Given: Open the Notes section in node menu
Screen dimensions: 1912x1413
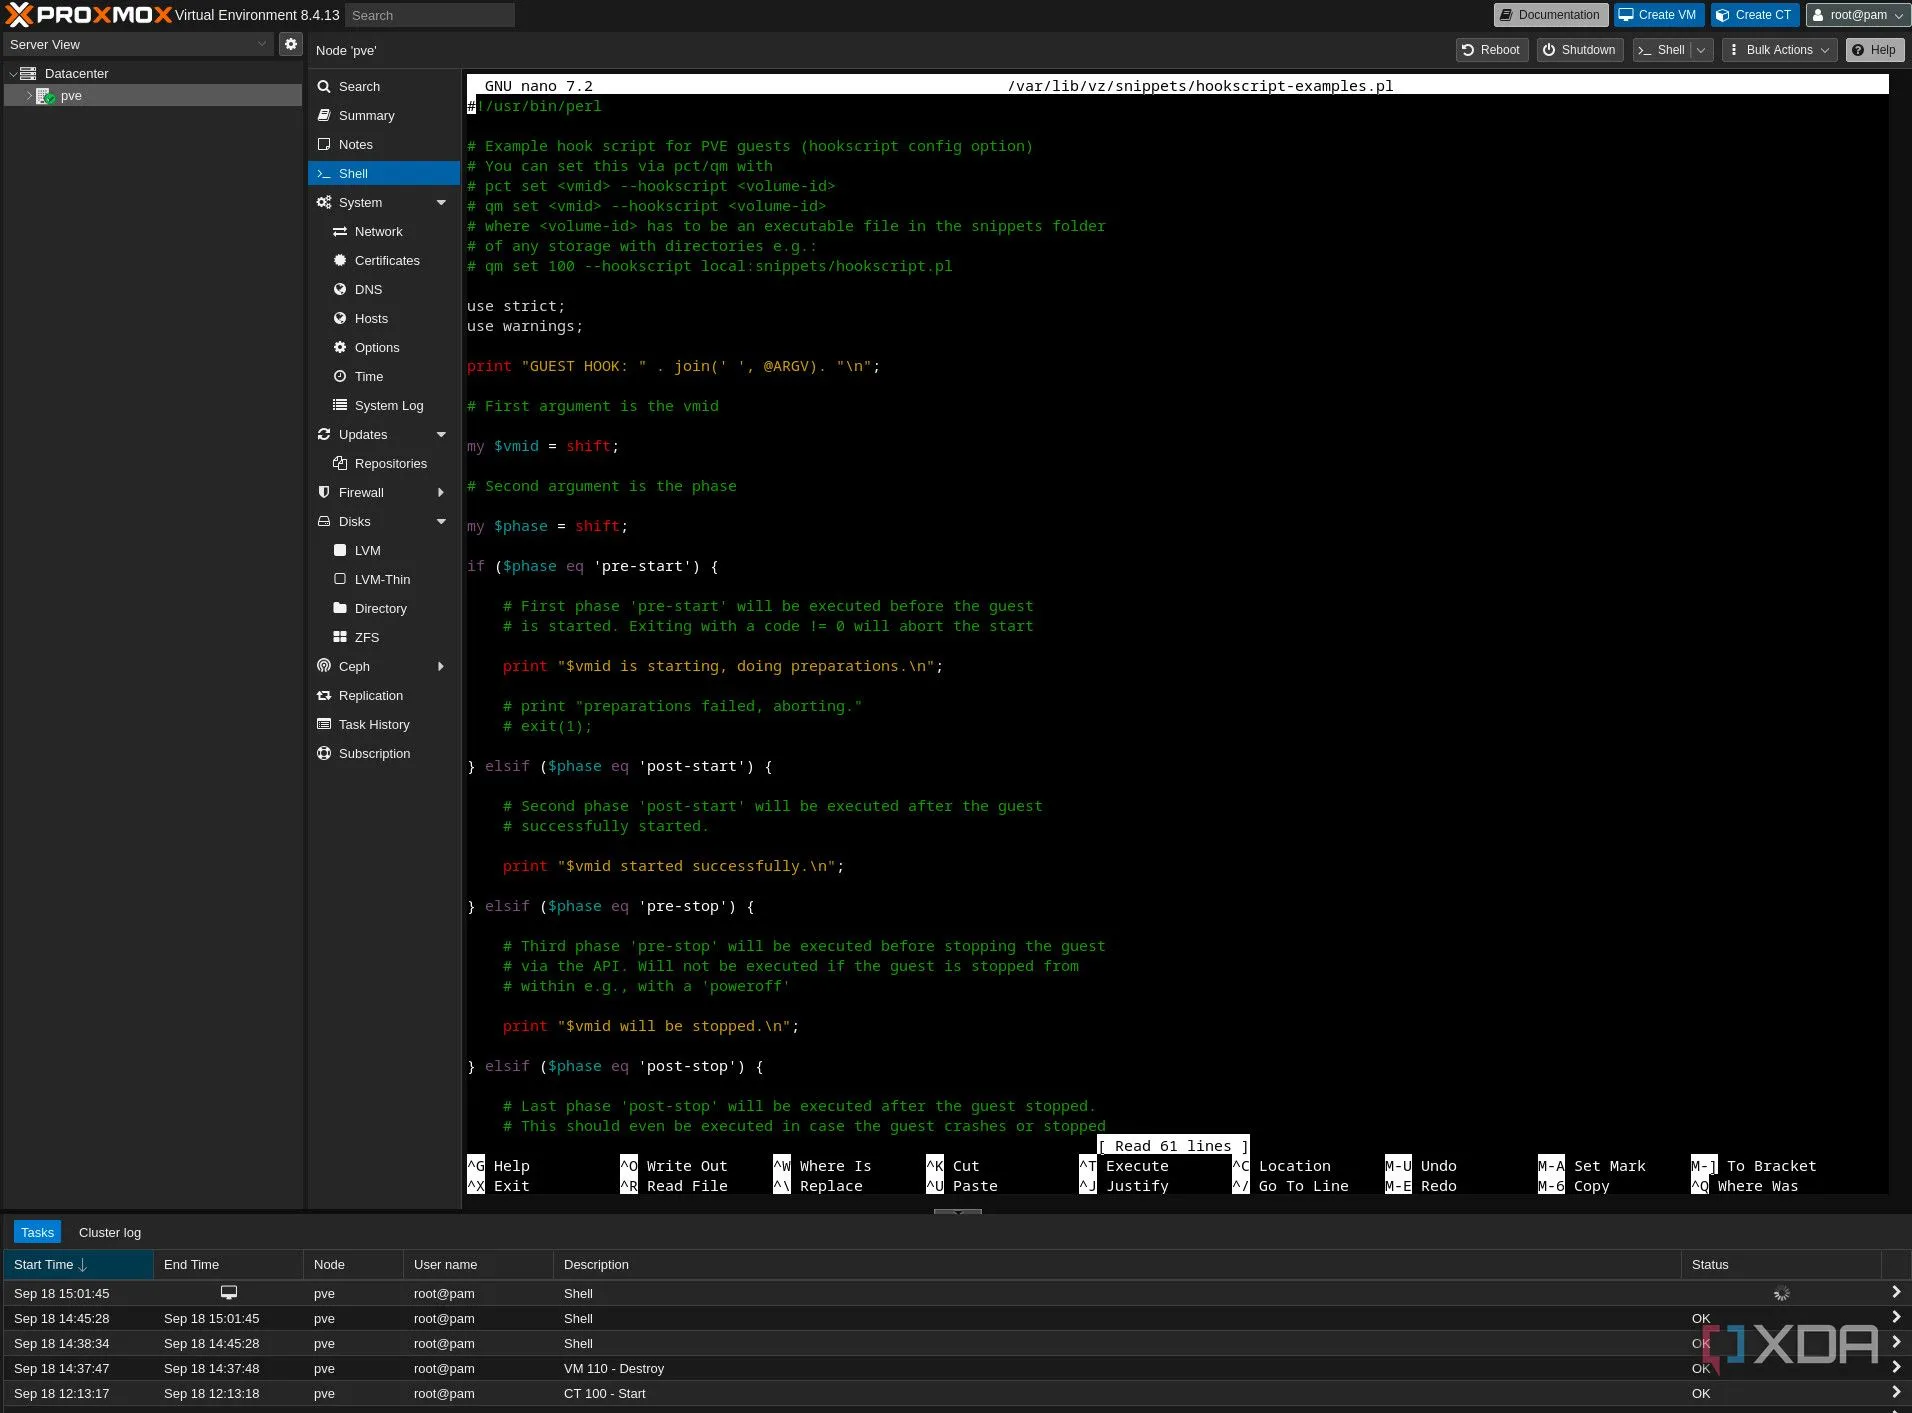Looking at the screenshot, I should (x=355, y=145).
